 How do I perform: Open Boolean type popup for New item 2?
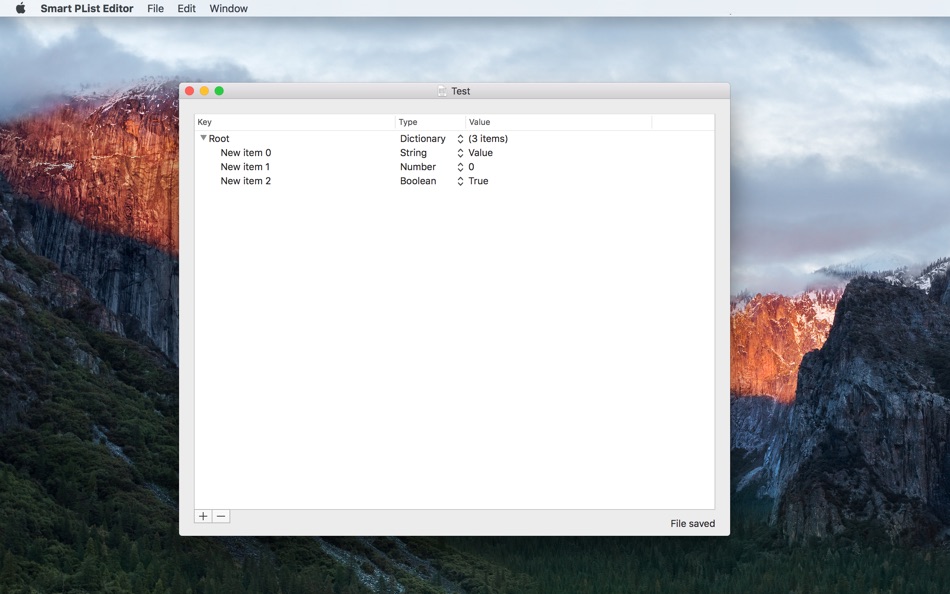coord(460,181)
